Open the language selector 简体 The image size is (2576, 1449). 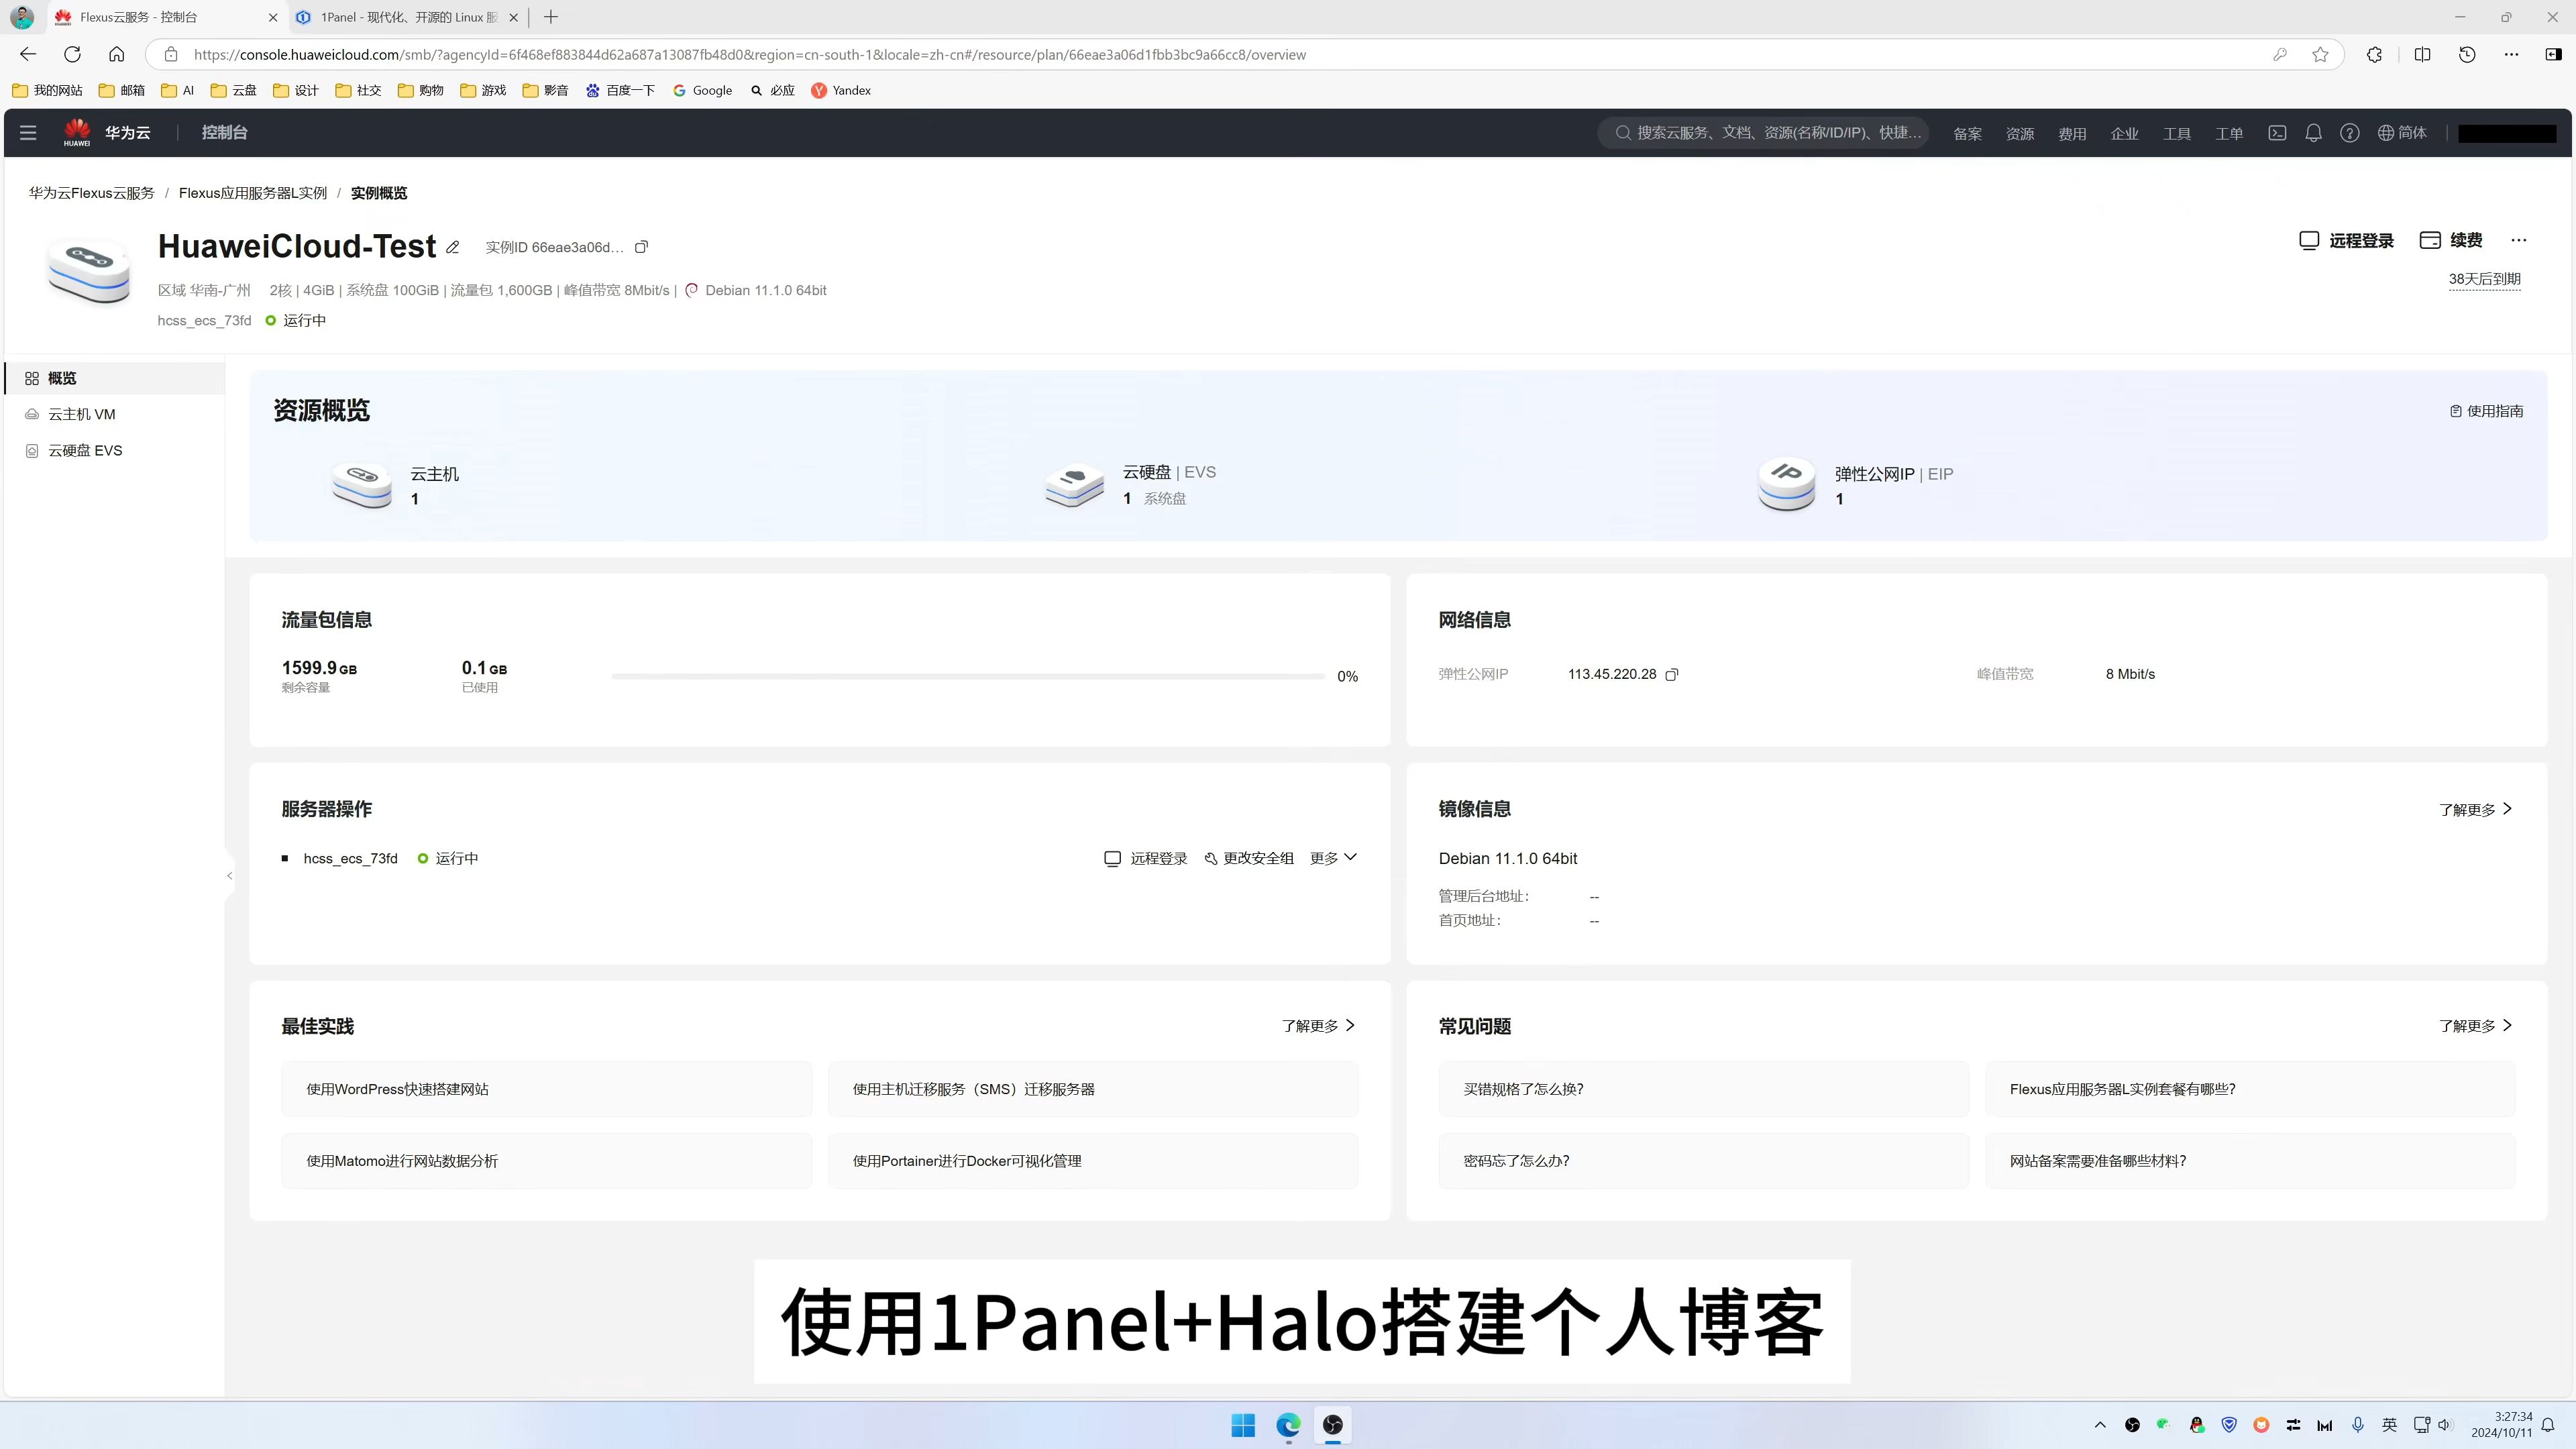point(2402,133)
